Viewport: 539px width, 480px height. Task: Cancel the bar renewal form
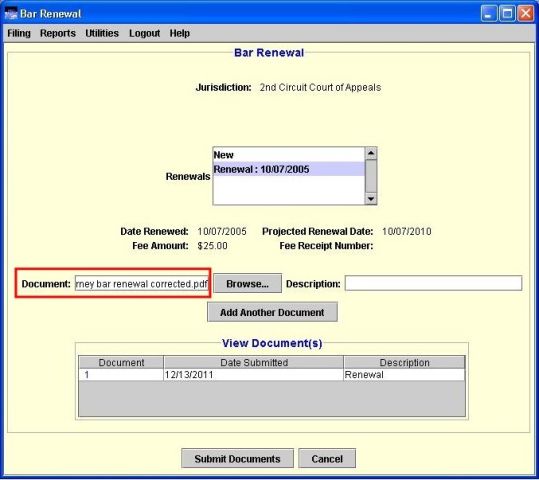pos(327,459)
